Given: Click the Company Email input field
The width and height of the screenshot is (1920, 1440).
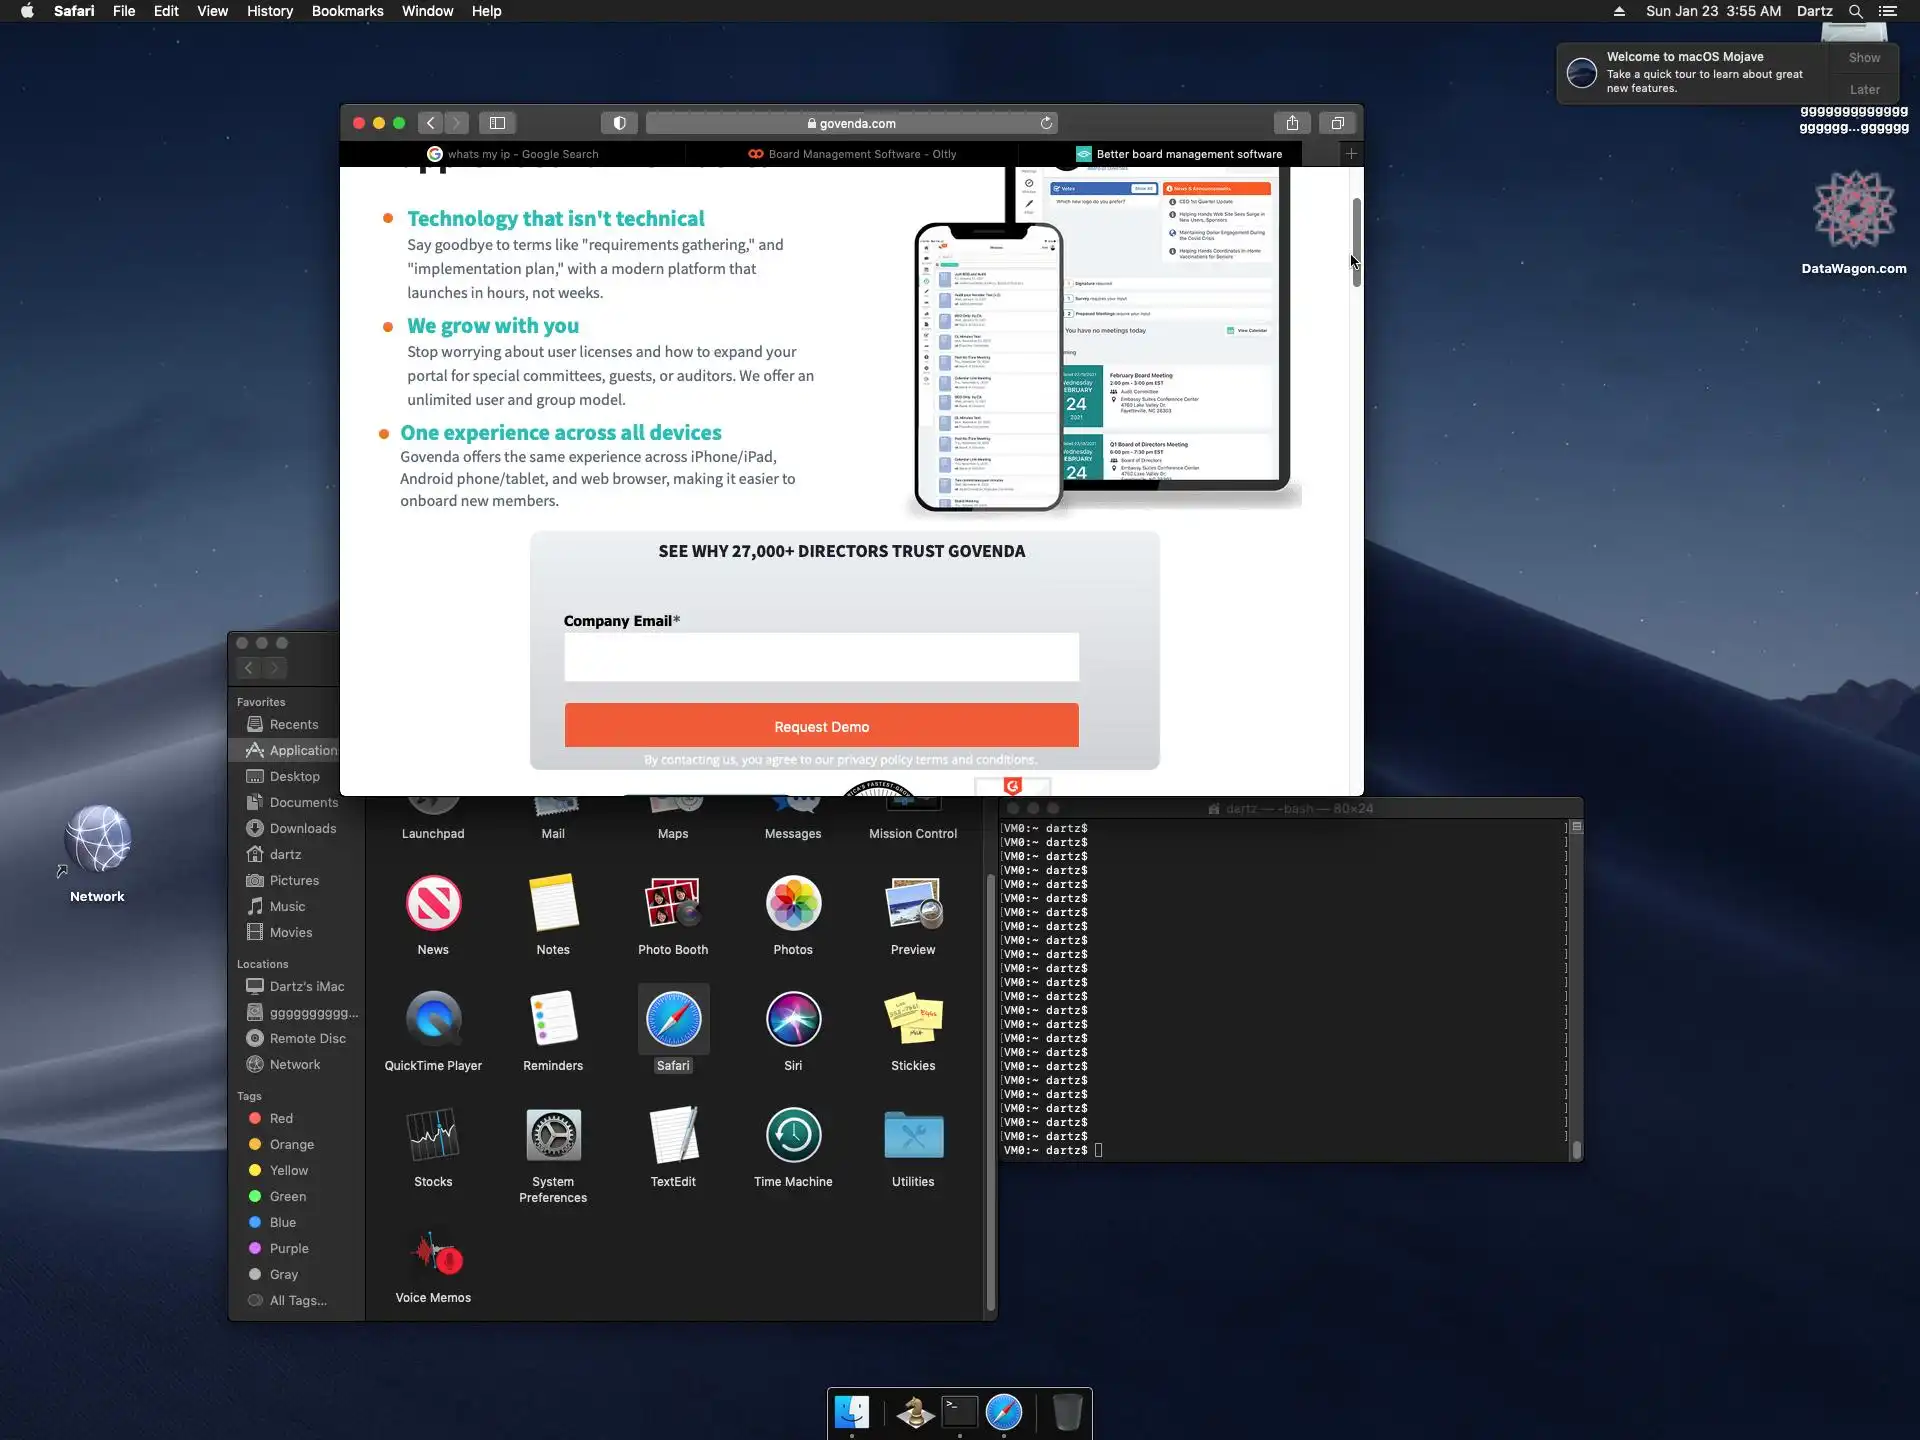Looking at the screenshot, I should 821,657.
